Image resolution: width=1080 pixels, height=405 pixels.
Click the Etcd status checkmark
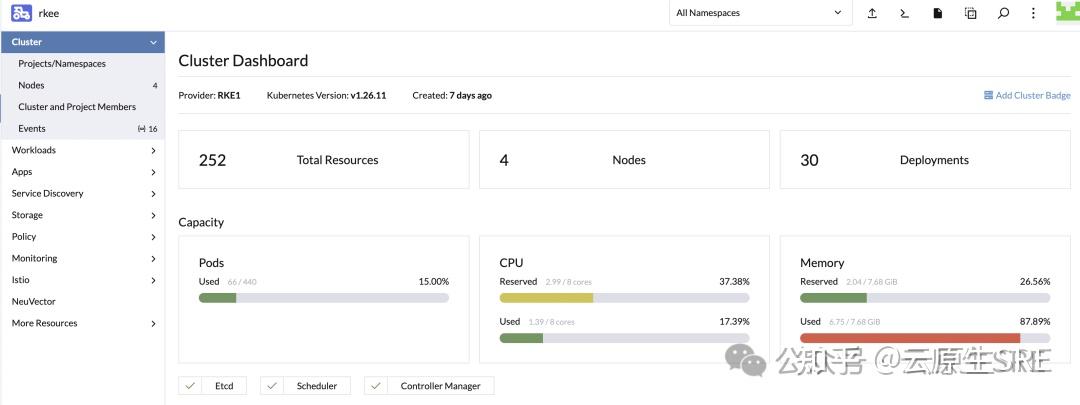tap(190, 386)
